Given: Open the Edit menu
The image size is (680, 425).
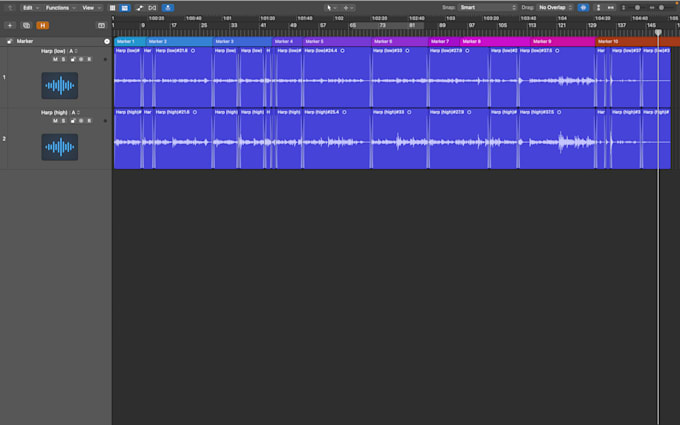Looking at the screenshot, I should (30, 8).
